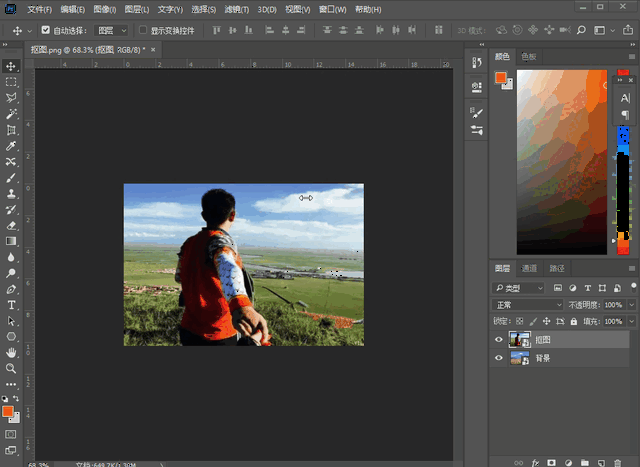Select the Horizontal Type tool

pos(11,305)
